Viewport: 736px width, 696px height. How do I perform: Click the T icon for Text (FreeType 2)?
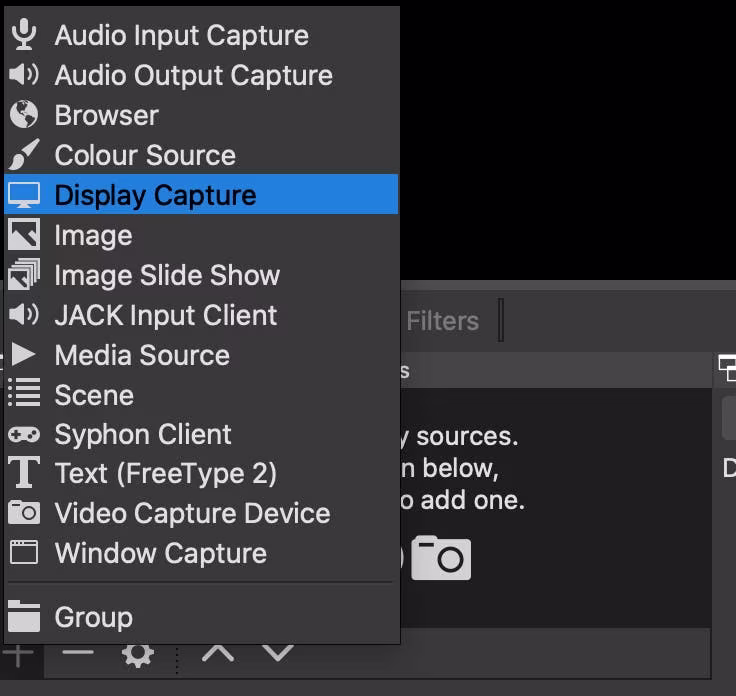23,473
